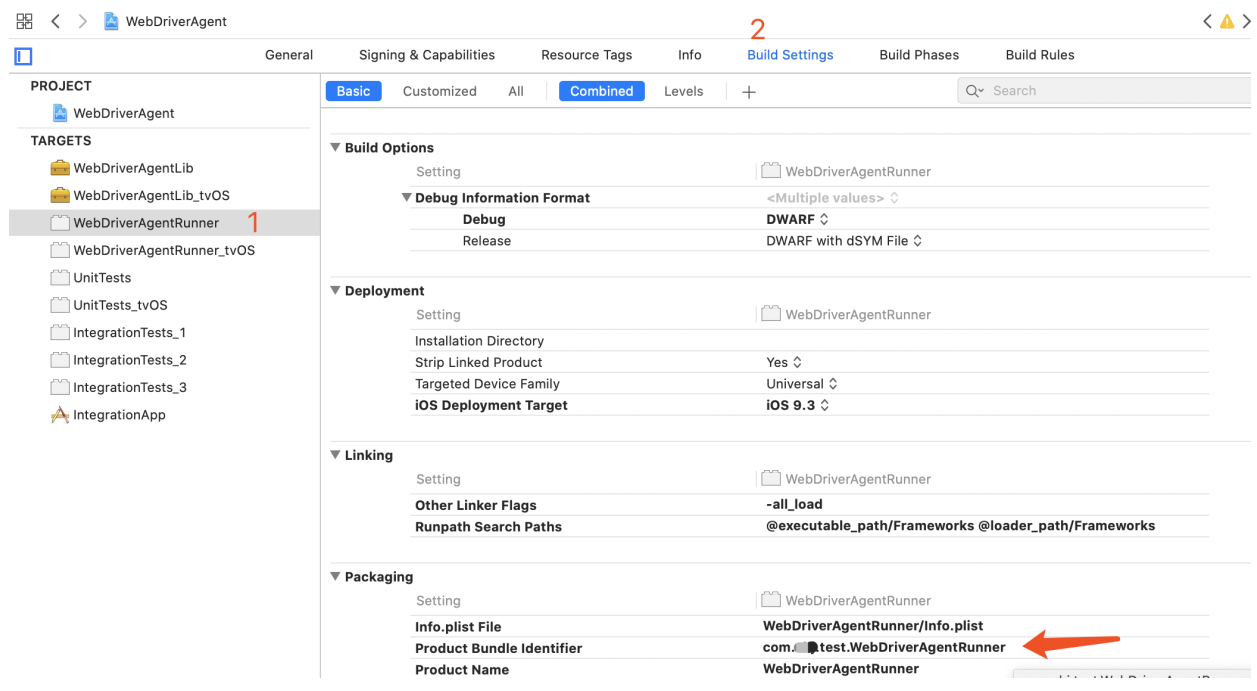
Task: Collapse the Deployment section
Action: click(336, 291)
